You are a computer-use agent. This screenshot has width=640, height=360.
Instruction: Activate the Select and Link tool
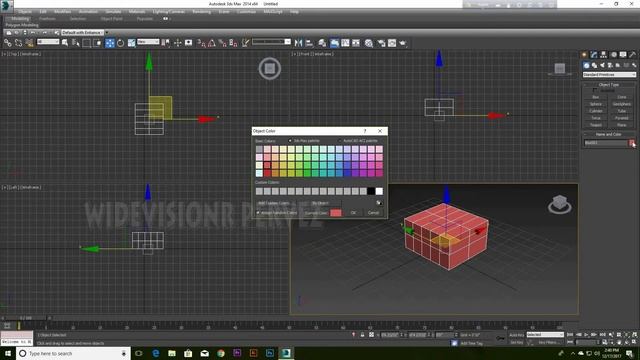[8, 42]
